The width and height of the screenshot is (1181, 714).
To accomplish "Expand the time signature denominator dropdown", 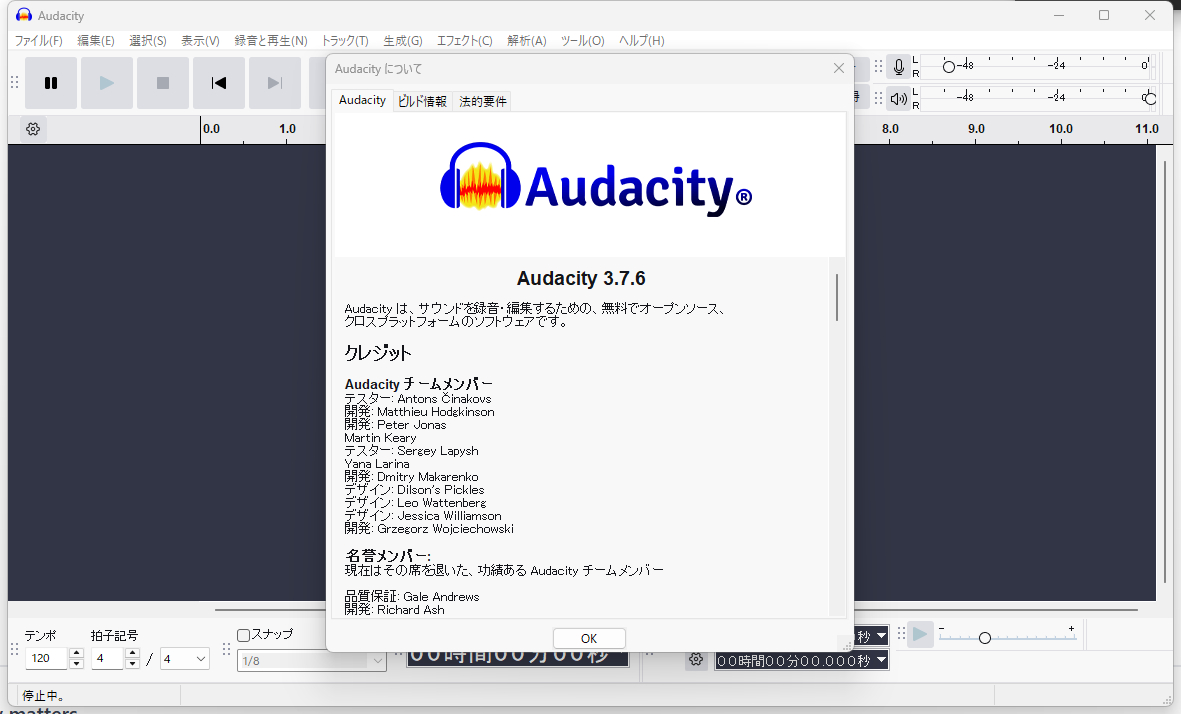I will coord(199,659).
